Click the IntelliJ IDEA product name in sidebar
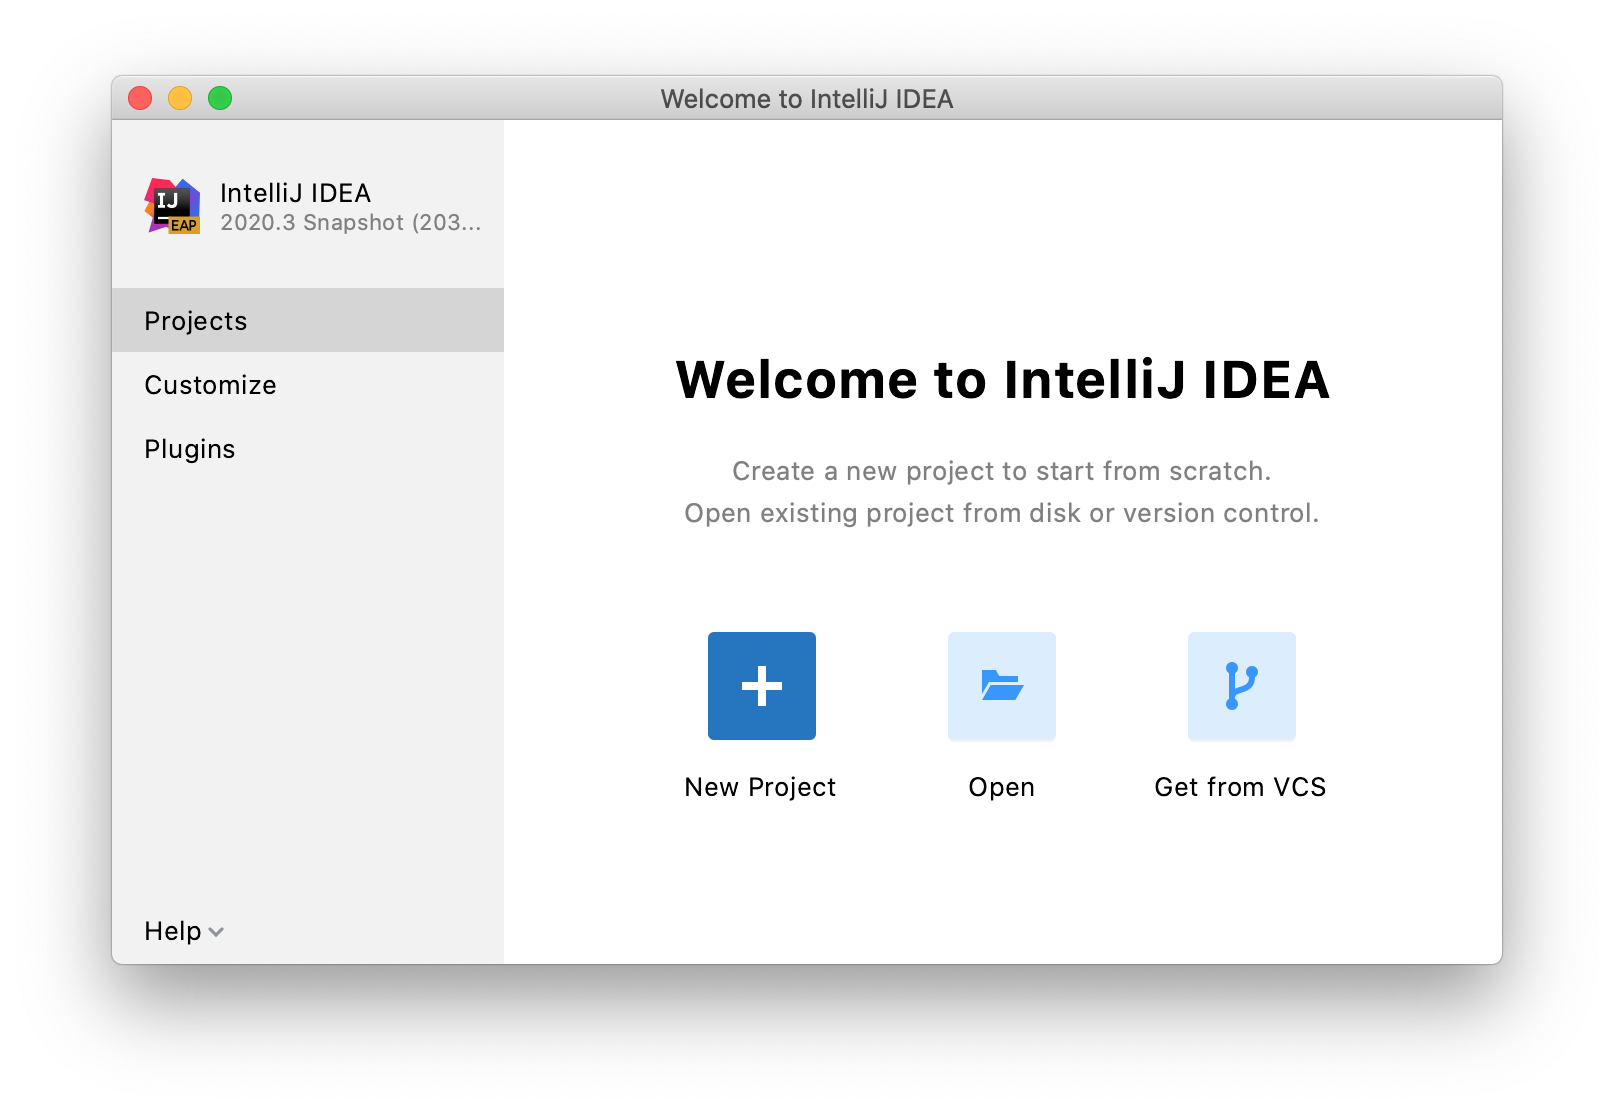Viewport: 1614px width, 1112px height. coord(295,193)
